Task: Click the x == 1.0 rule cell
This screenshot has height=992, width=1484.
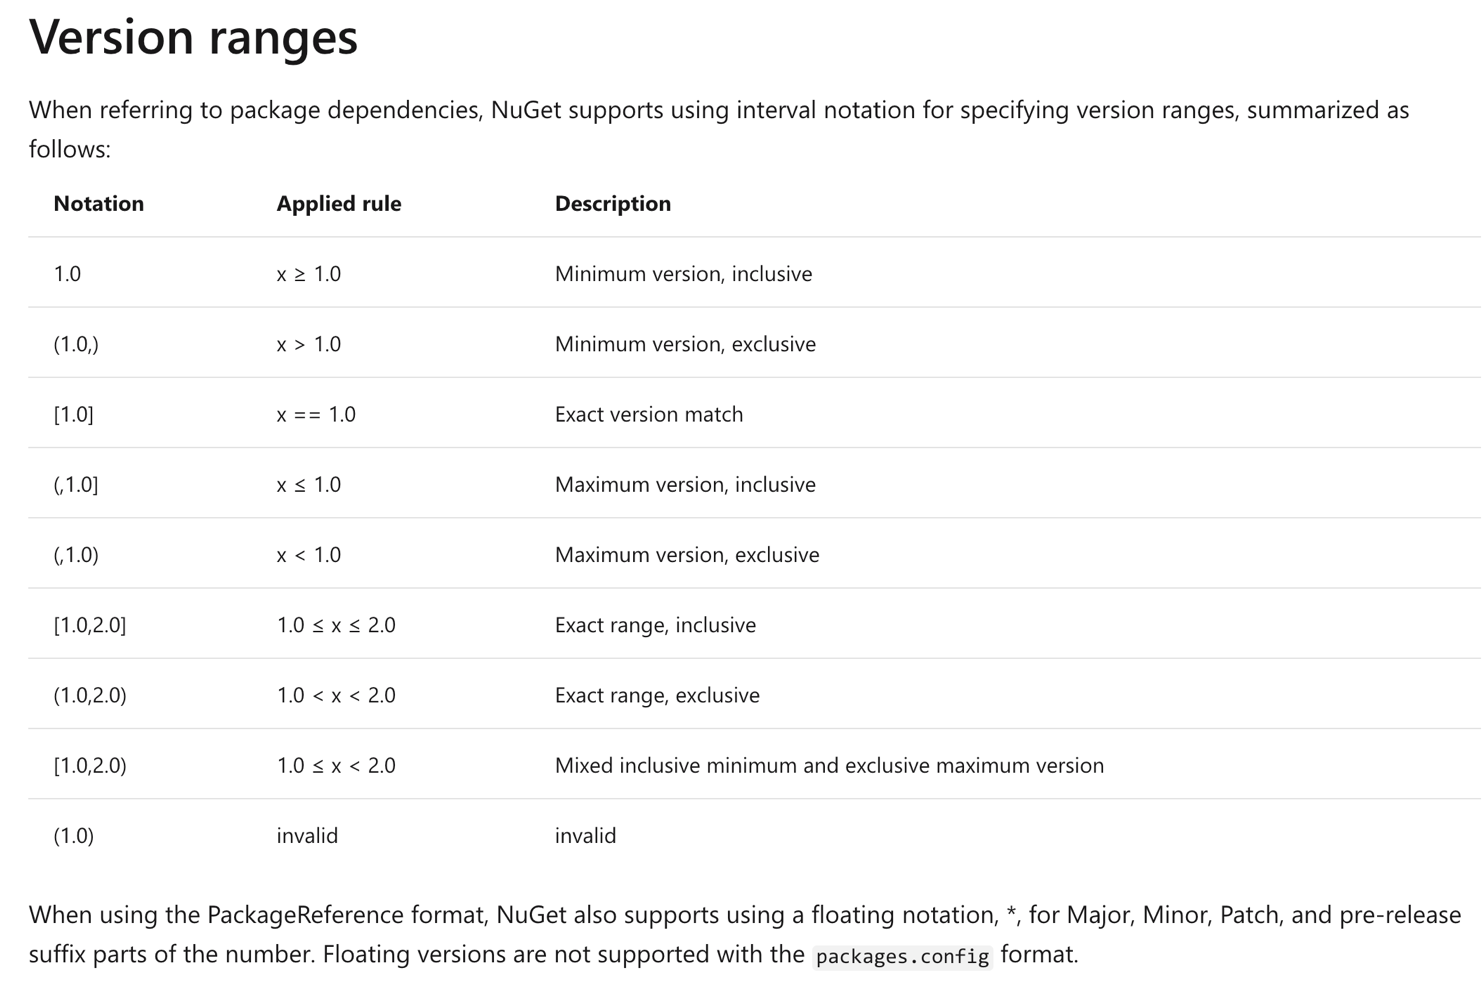Action: point(316,414)
